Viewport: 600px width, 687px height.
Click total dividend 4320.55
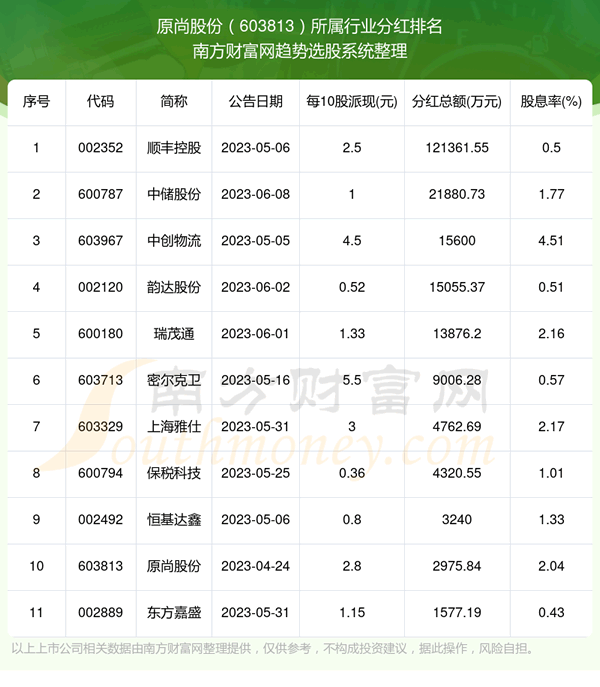click(x=457, y=473)
